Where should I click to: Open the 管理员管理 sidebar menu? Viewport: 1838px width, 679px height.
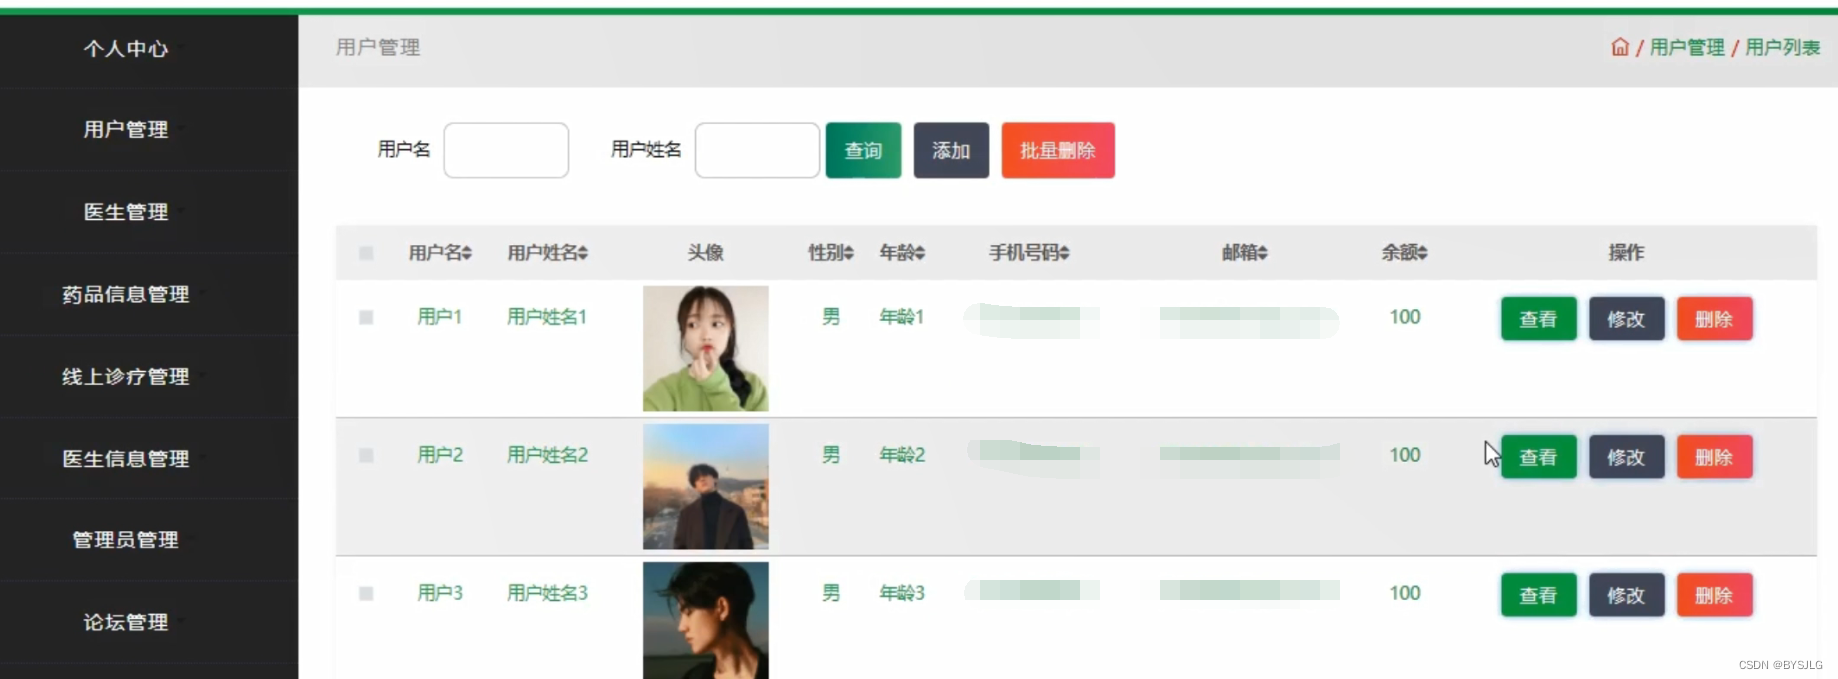(126, 540)
